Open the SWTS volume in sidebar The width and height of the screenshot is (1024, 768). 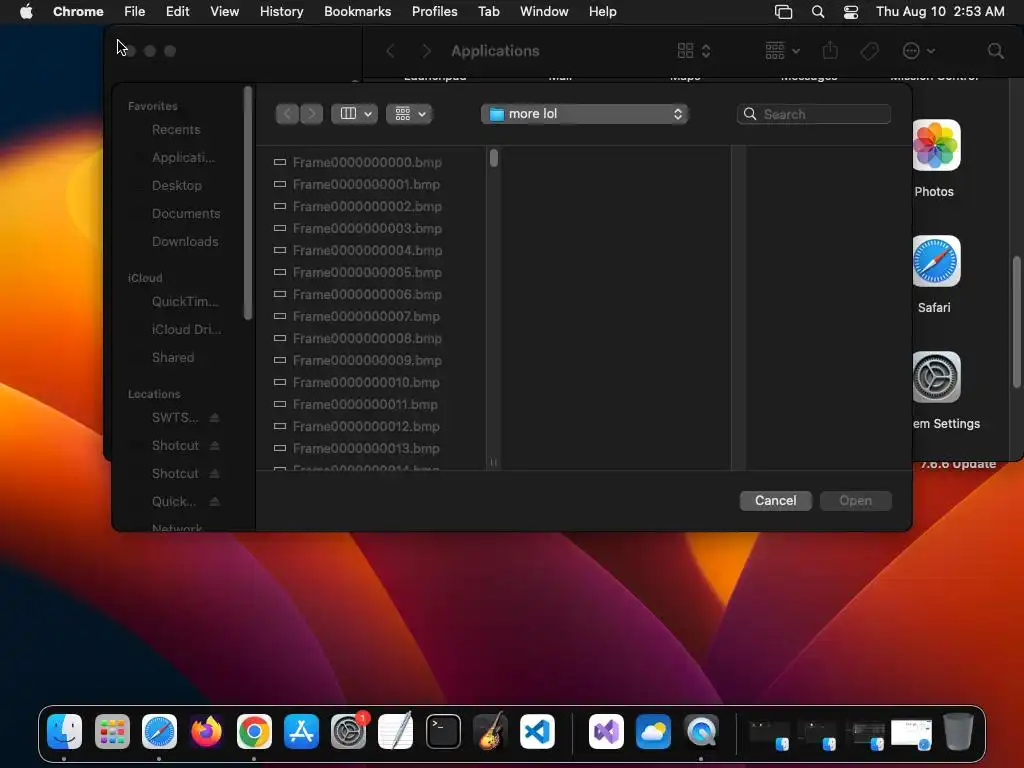tap(175, 418)
